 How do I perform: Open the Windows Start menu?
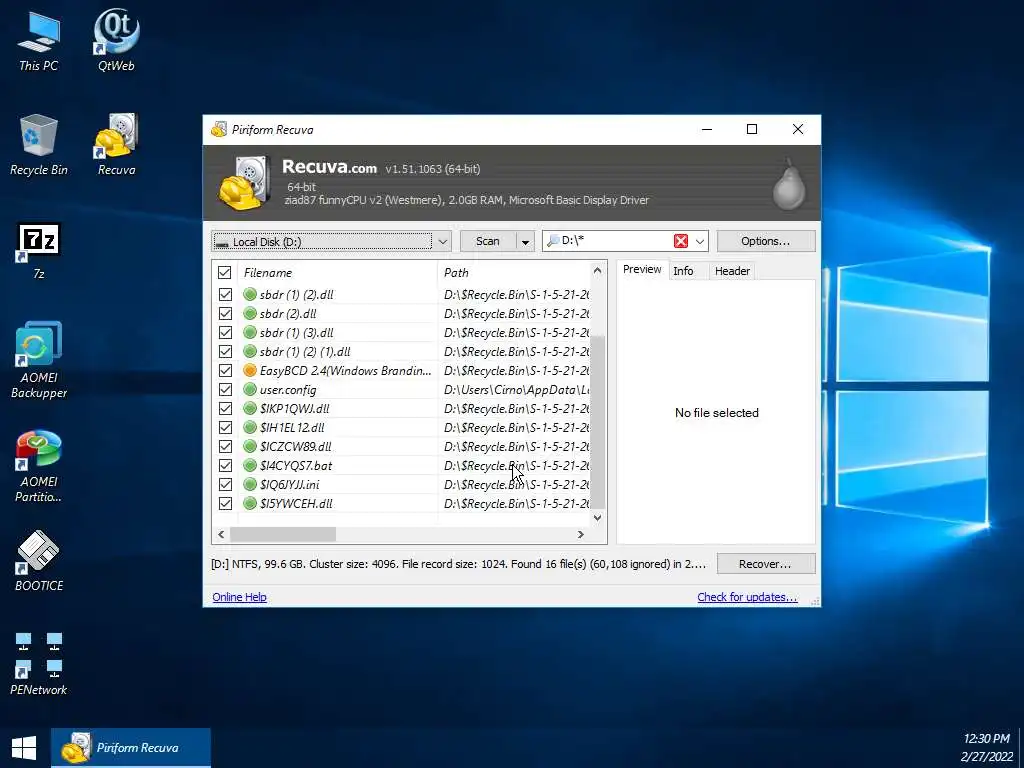pos(24,748)
